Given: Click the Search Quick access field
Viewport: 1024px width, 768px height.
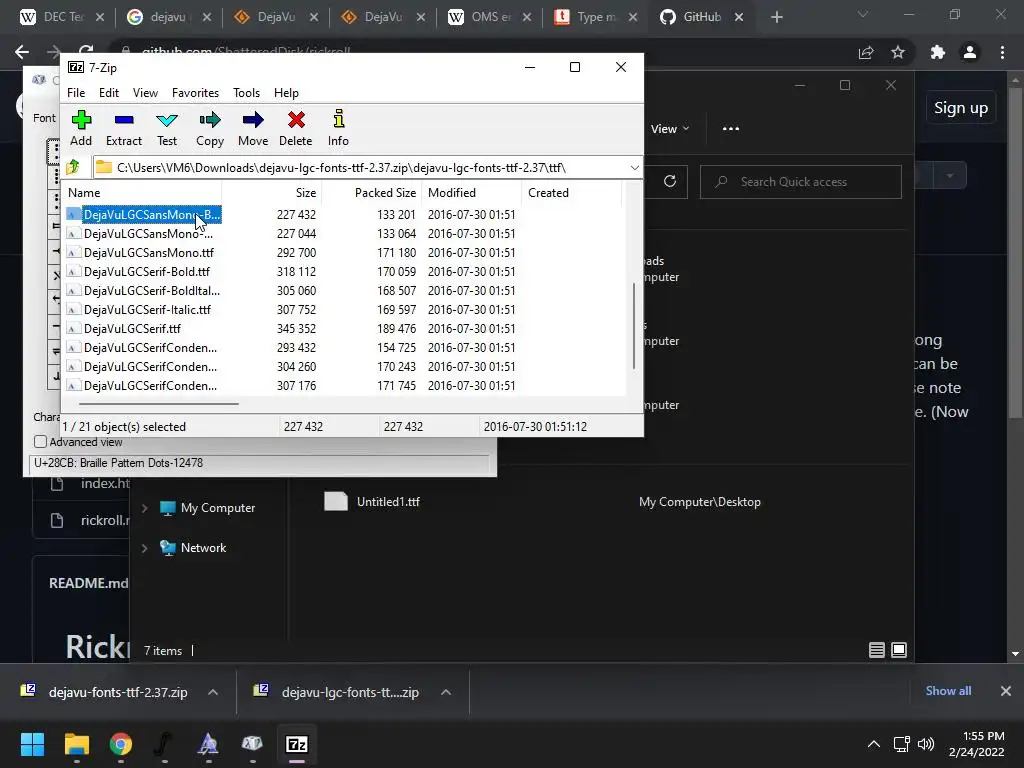Looking at the screenshot, I should [x=801, y=182].
